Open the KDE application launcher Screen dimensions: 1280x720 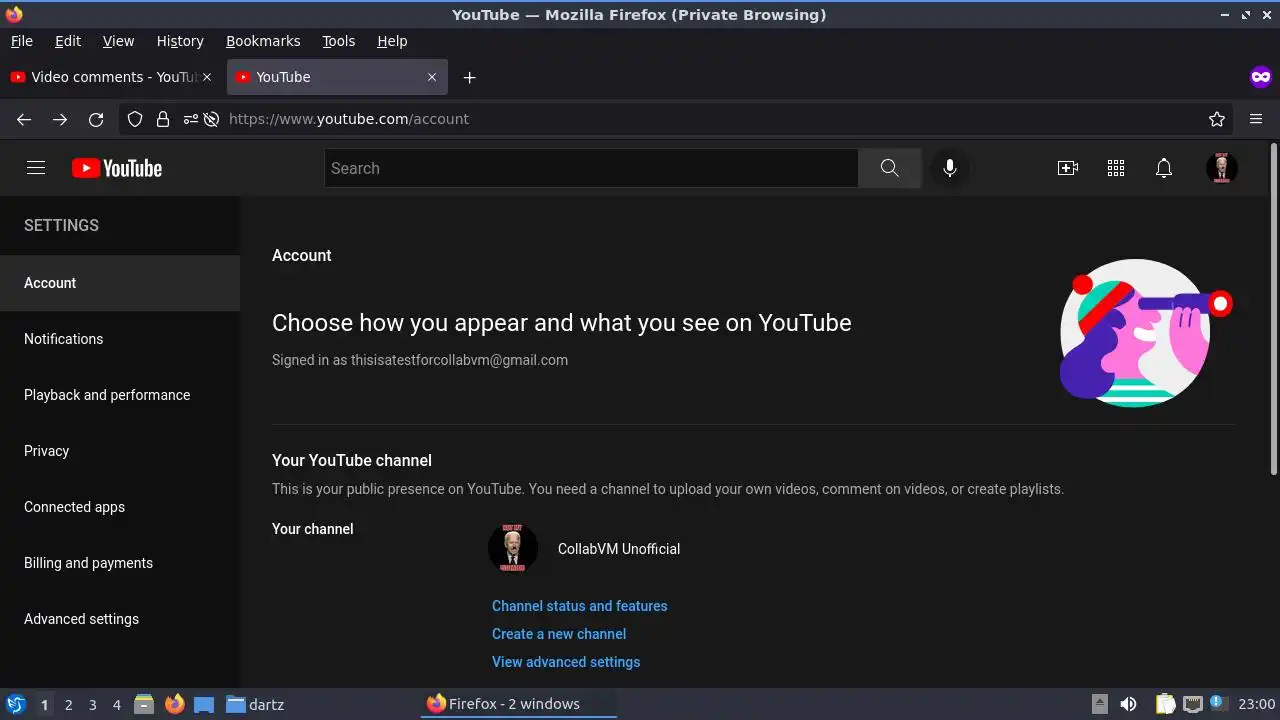click(x=16, y=704)
